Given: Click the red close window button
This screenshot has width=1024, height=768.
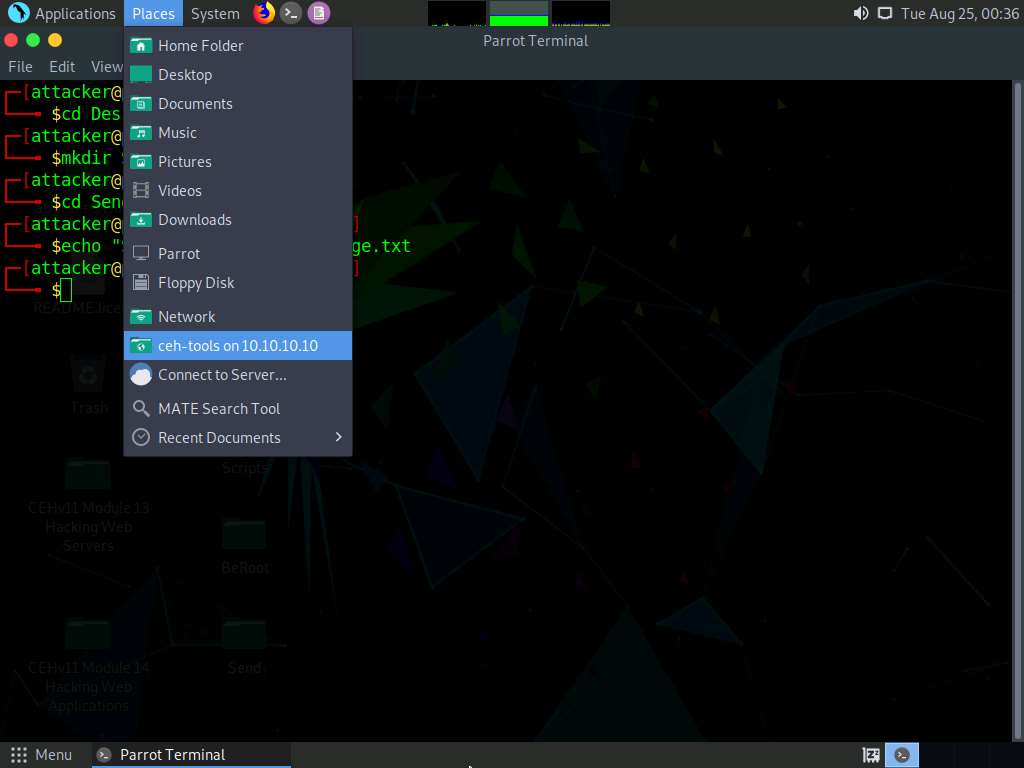Looking at the screenshot, I should tap(11, 40).
